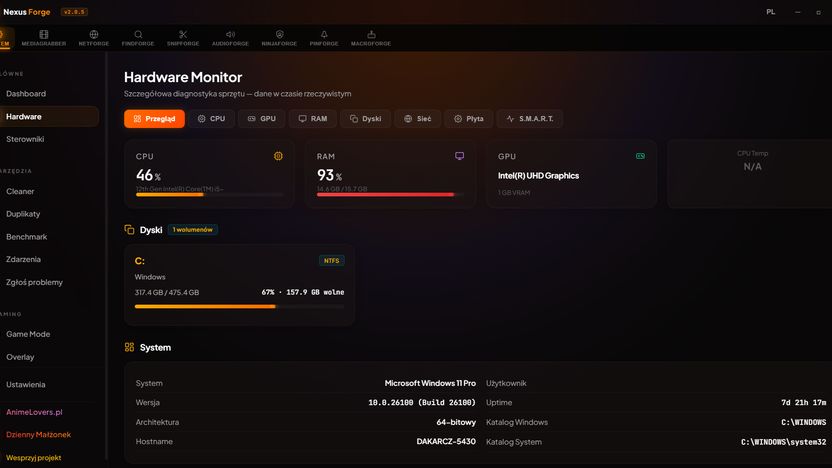Image resolution: width=832 pixels, height=468 pixels.
Task: Click the Nexus Forge app title
Action: pos(27,12)
